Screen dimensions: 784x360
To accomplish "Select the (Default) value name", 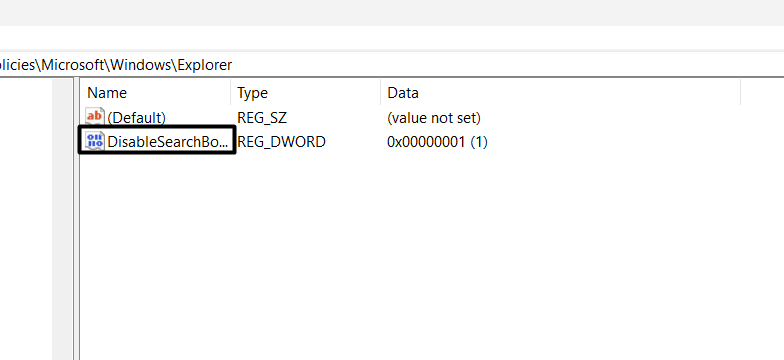I will (x=136, y=118).
